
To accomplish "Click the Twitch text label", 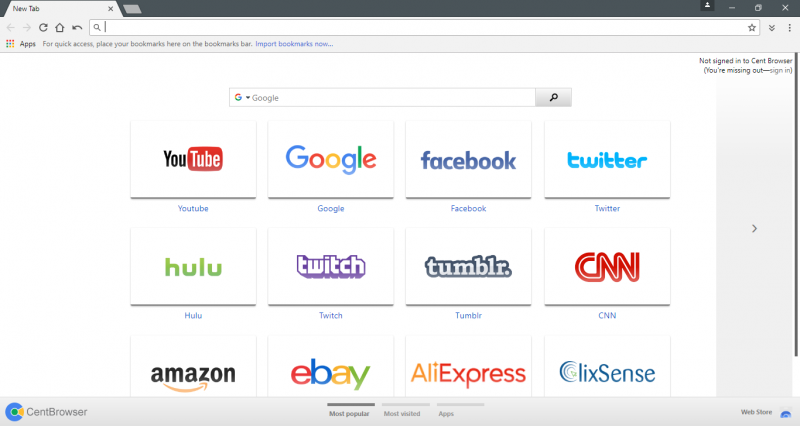I will coord(331,315).
